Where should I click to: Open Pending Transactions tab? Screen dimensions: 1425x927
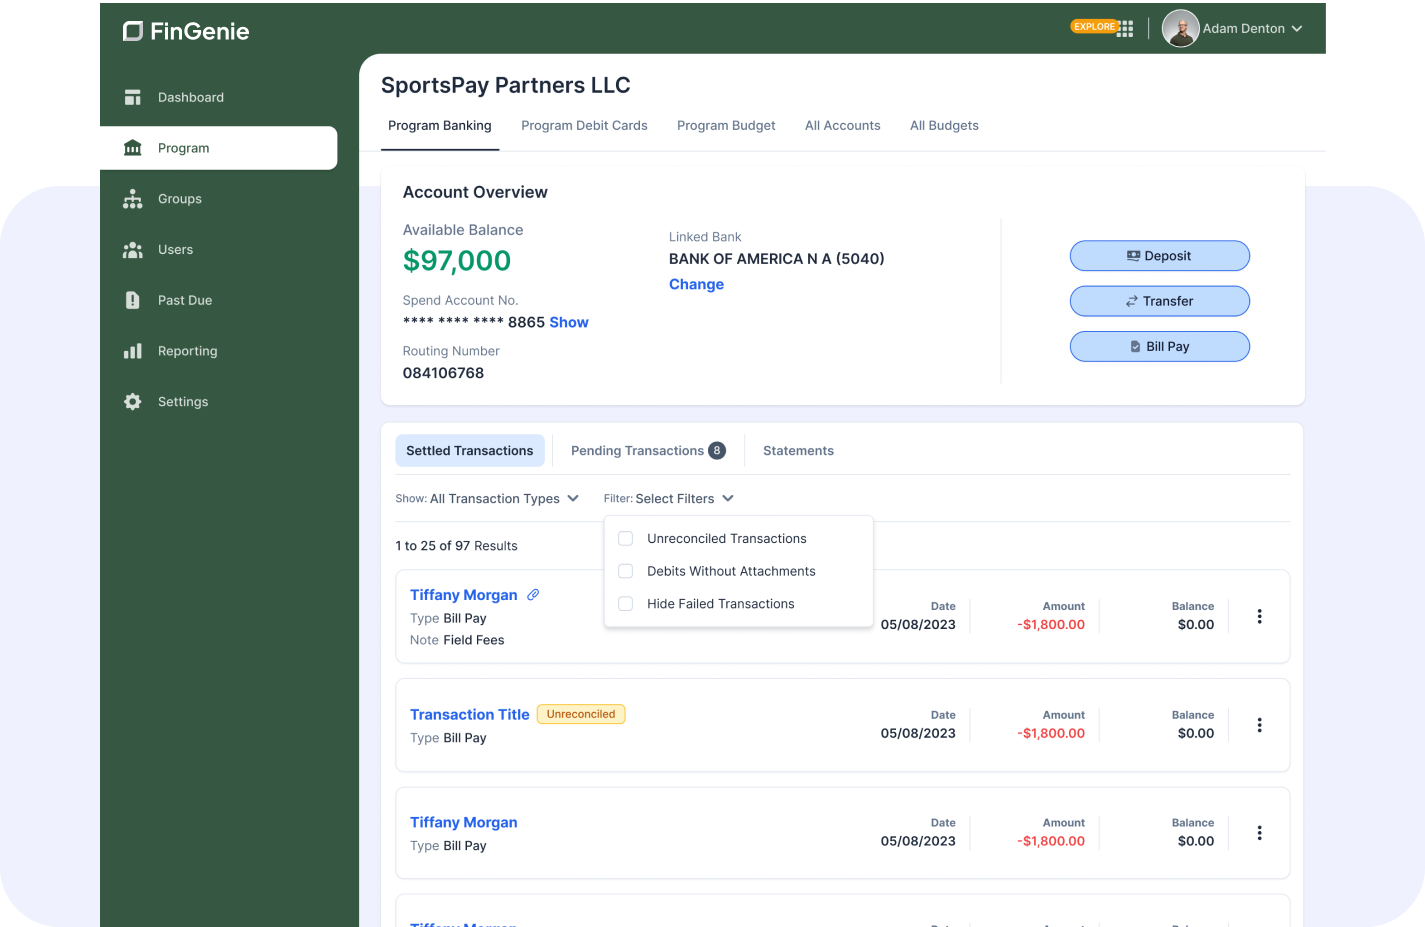pyautogui.click(x=648, y=451)
